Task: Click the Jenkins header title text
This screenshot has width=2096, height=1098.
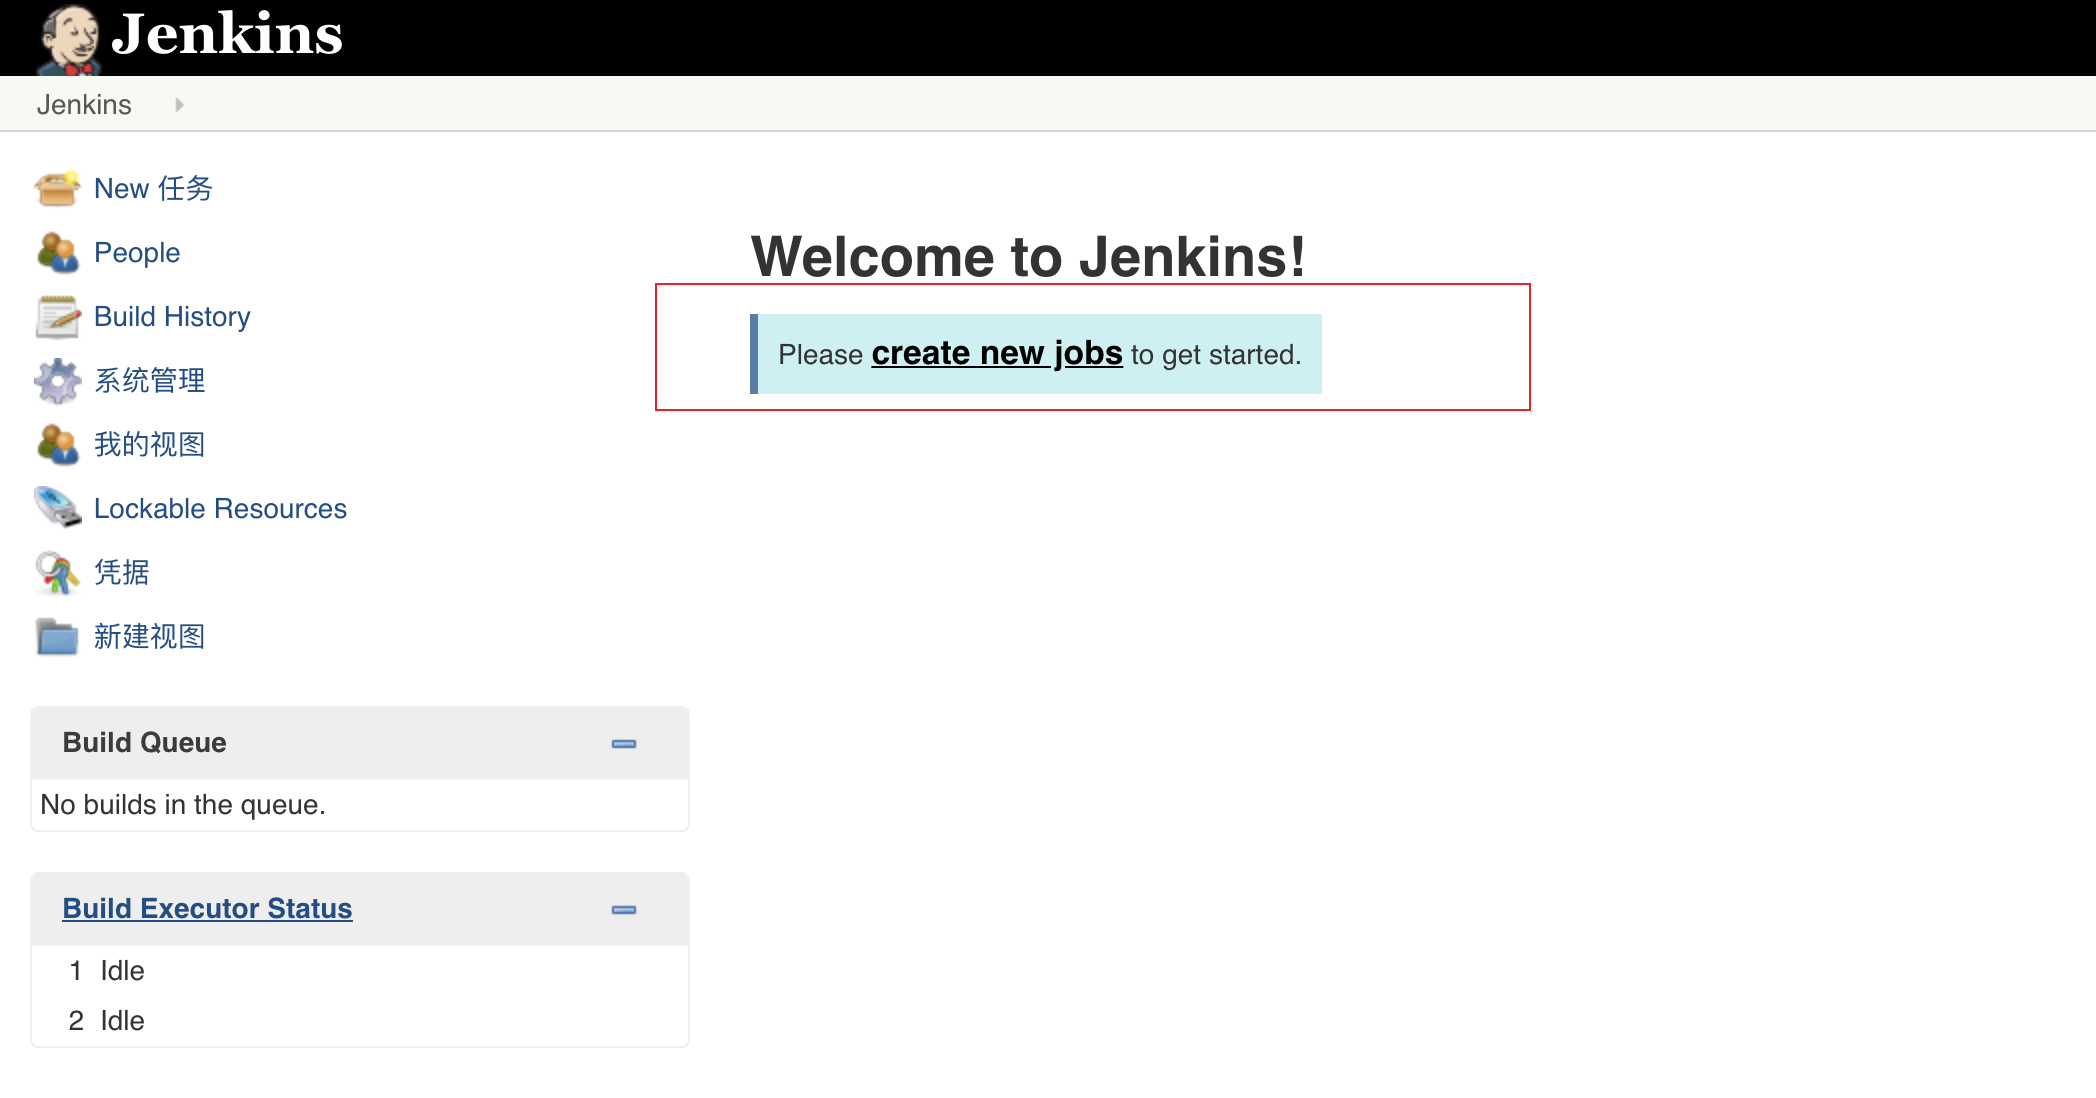Action: (x=227, y=35)
